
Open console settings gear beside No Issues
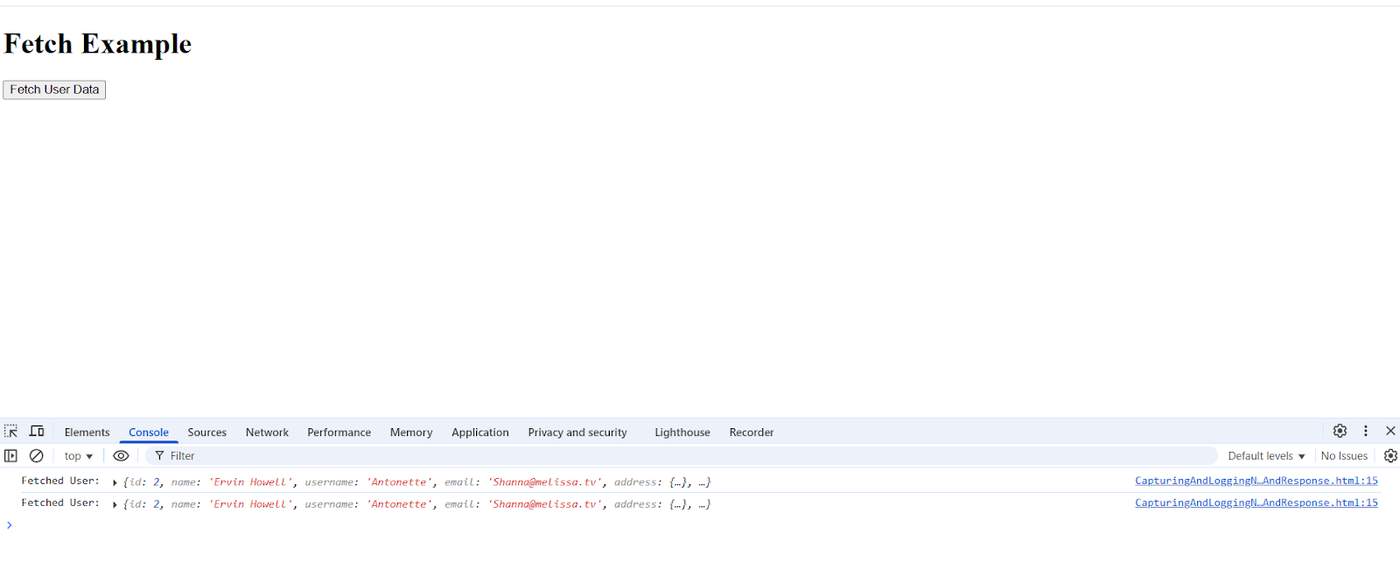(1390, 456)
